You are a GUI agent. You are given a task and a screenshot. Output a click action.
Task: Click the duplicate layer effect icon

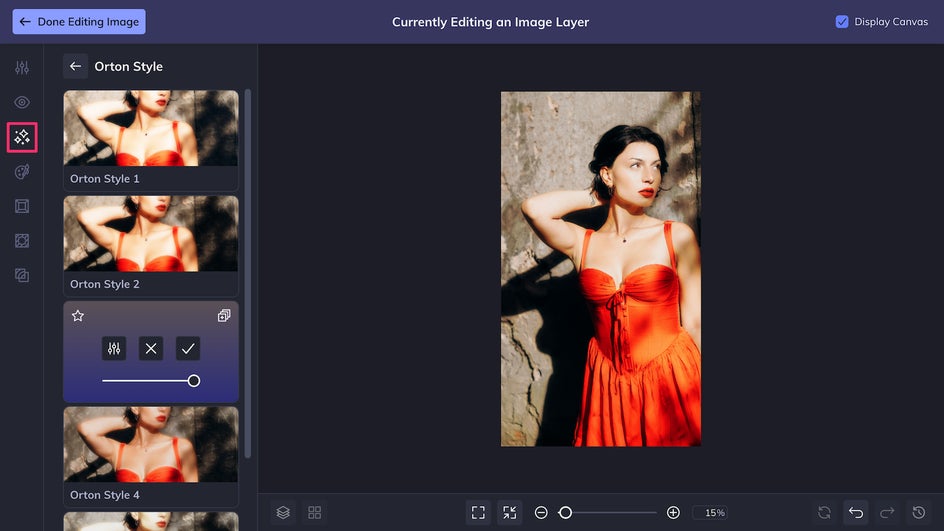coord(224,315)
